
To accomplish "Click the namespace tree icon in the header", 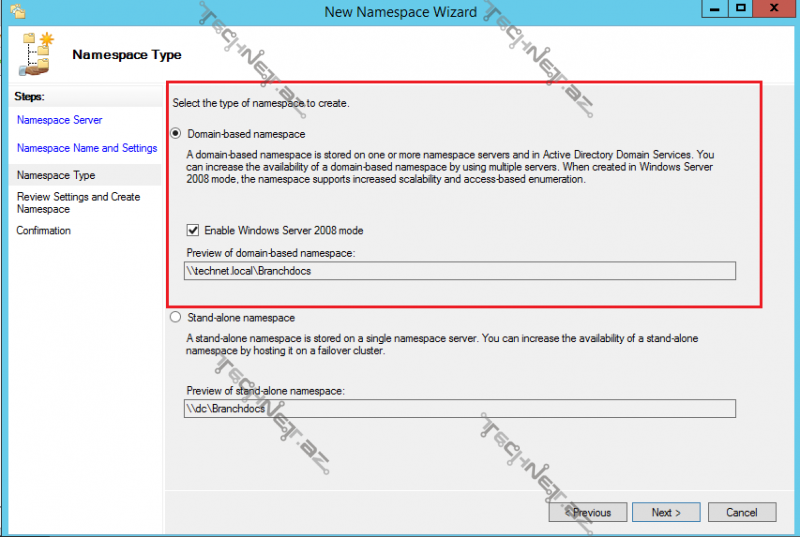I will pos(37,53).
